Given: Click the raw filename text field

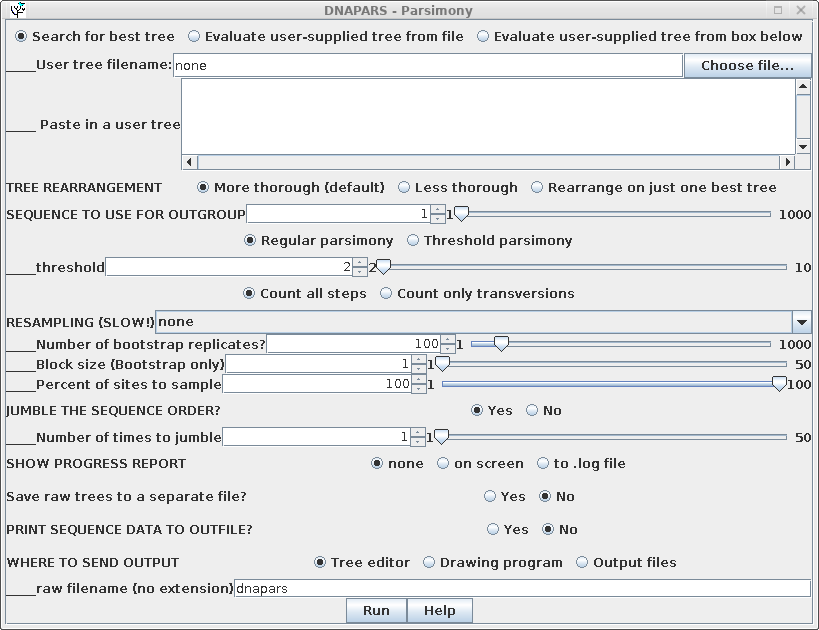Looking at the screenshot, I should tap(521, 589).
